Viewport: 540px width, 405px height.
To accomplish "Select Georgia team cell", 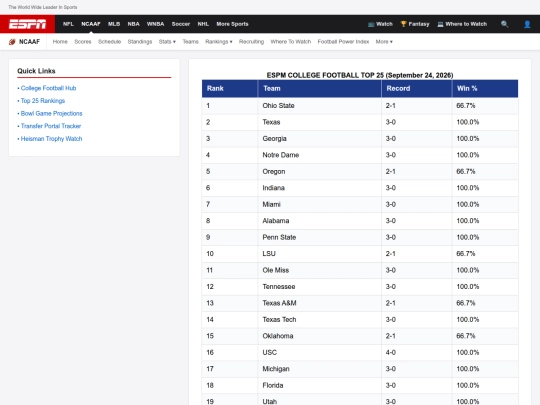I will click(x=319, y=139).
